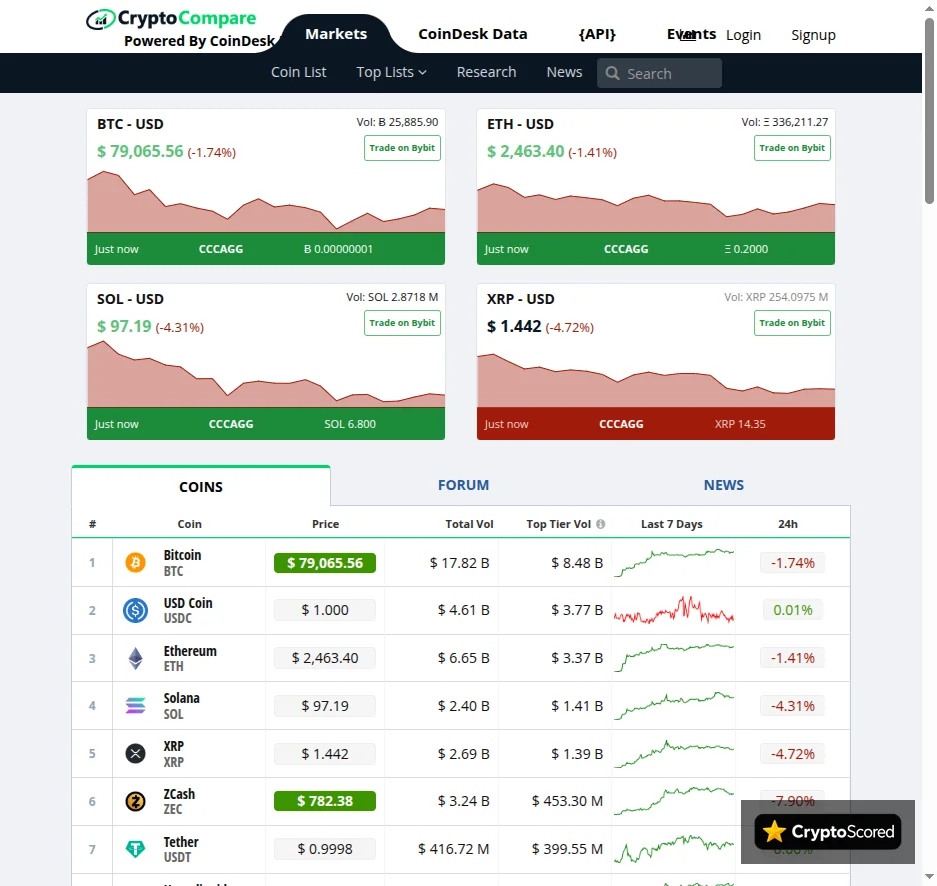The width and height of the screenshot is (937, 886).
Task: Click the Tether coin icon
Action: pyautogui.click(x=136, y=848)
